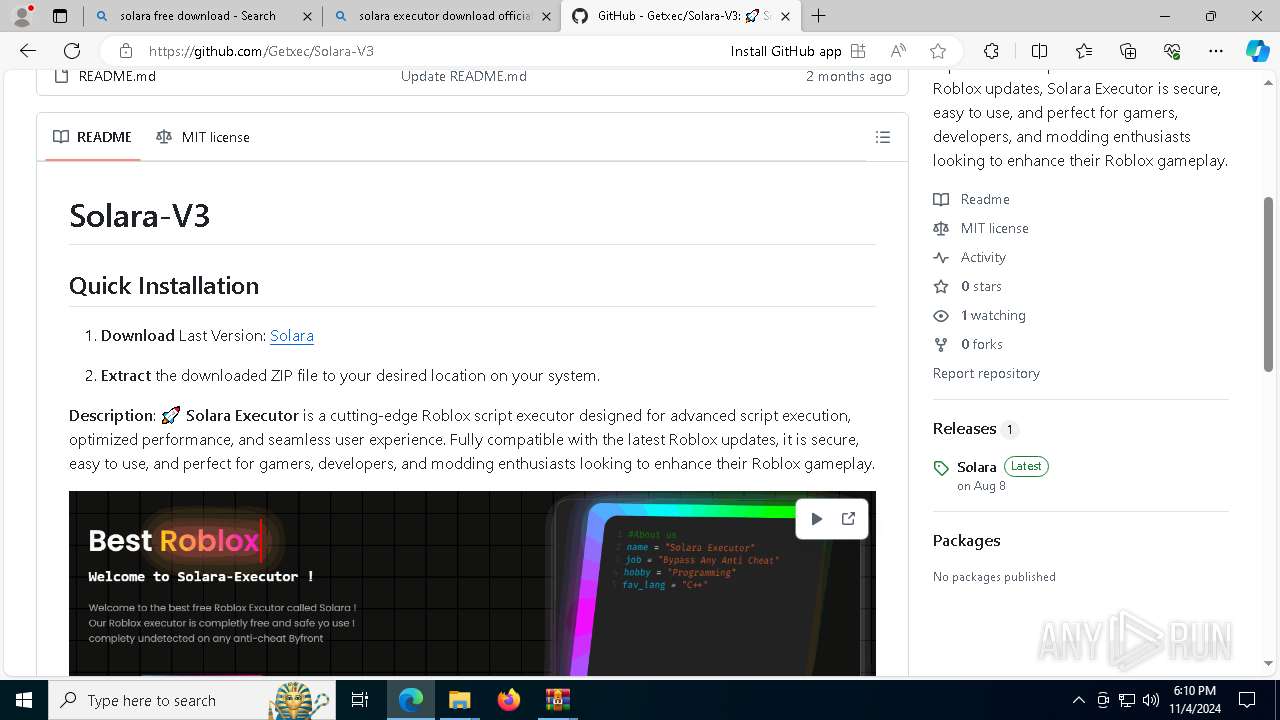The height and width of the screenshot is (720, 1280).
Task: Open README outline list icon
Action: click(882, 137)
